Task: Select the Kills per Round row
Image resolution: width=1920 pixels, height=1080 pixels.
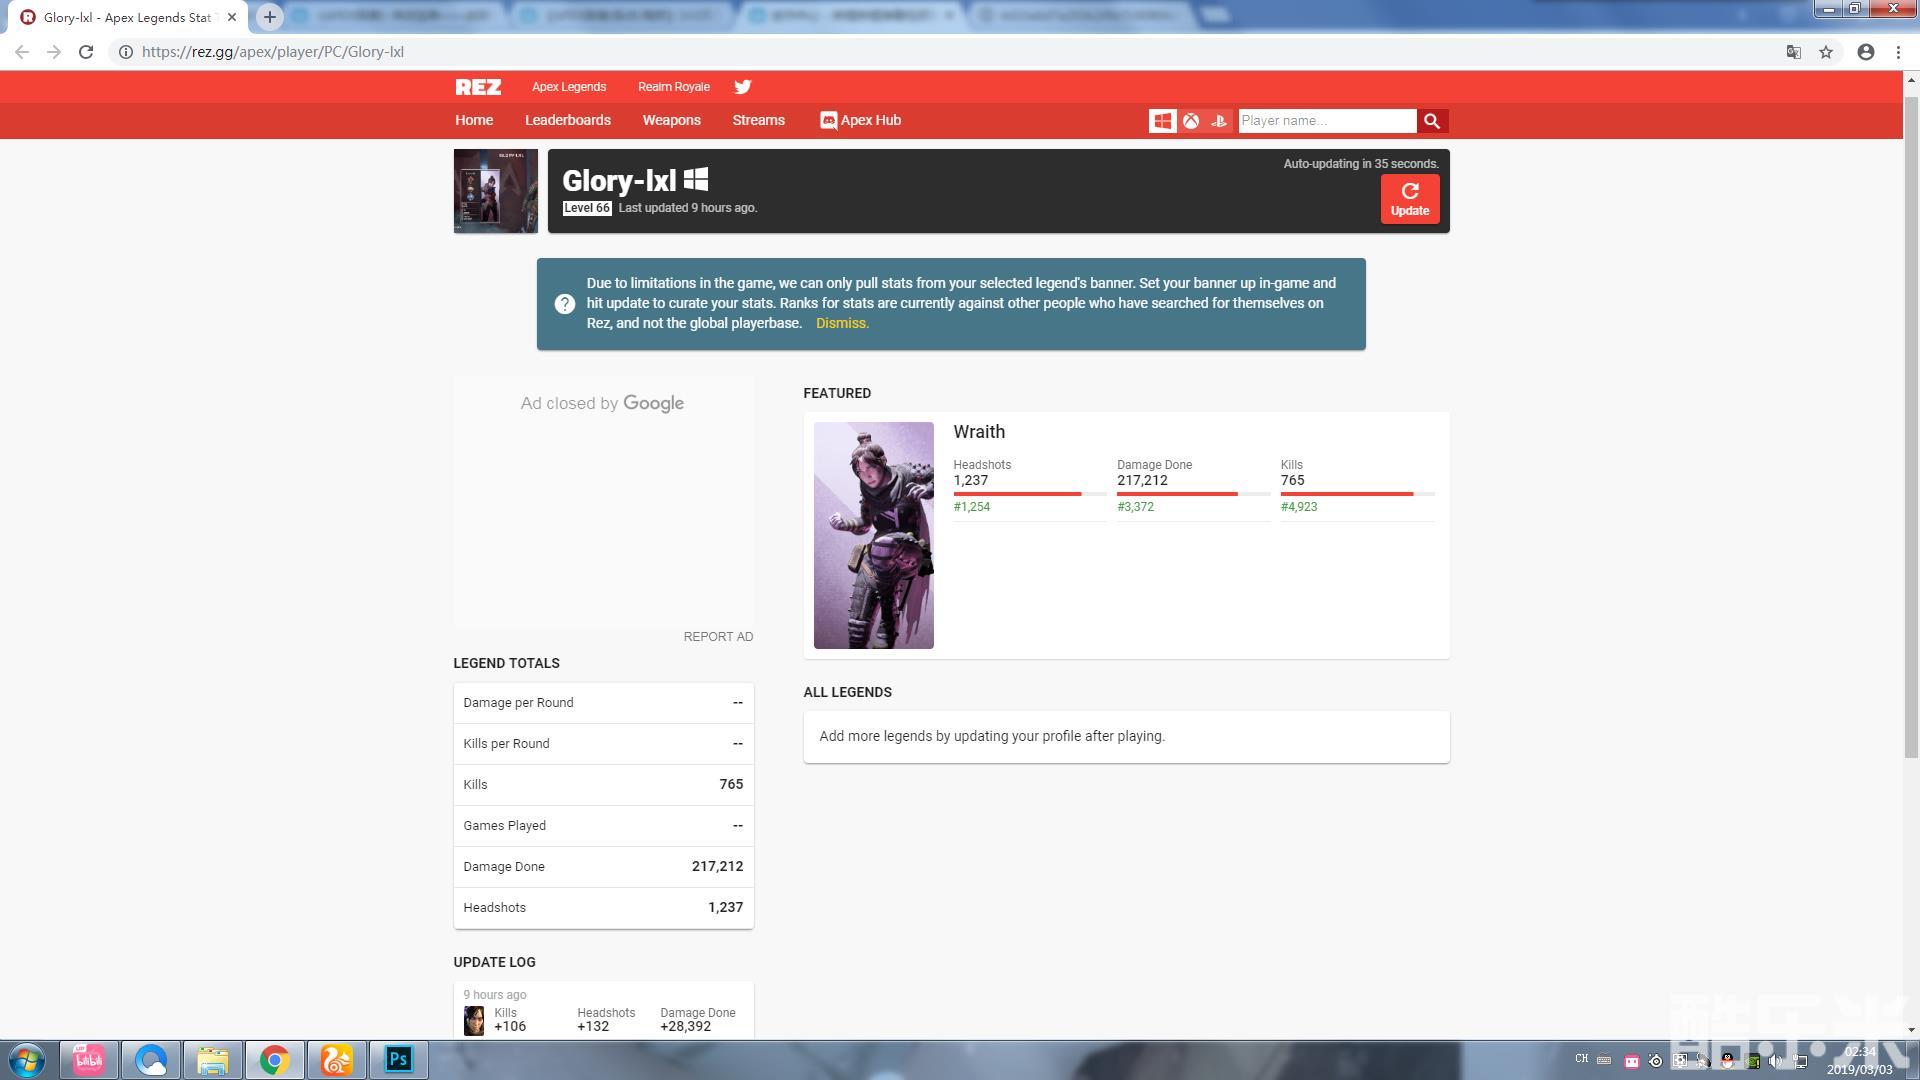Action: click(x=603, y=744)
